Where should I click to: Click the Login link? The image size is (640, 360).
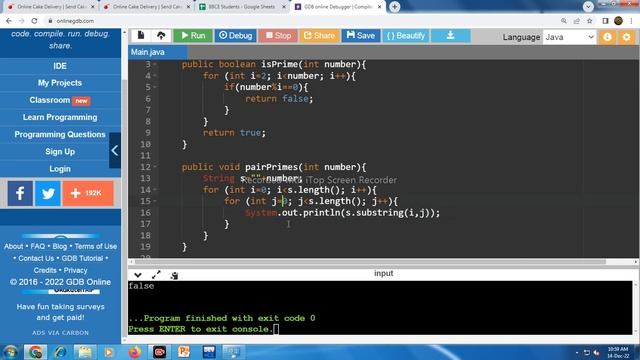[x=60, y=169]
